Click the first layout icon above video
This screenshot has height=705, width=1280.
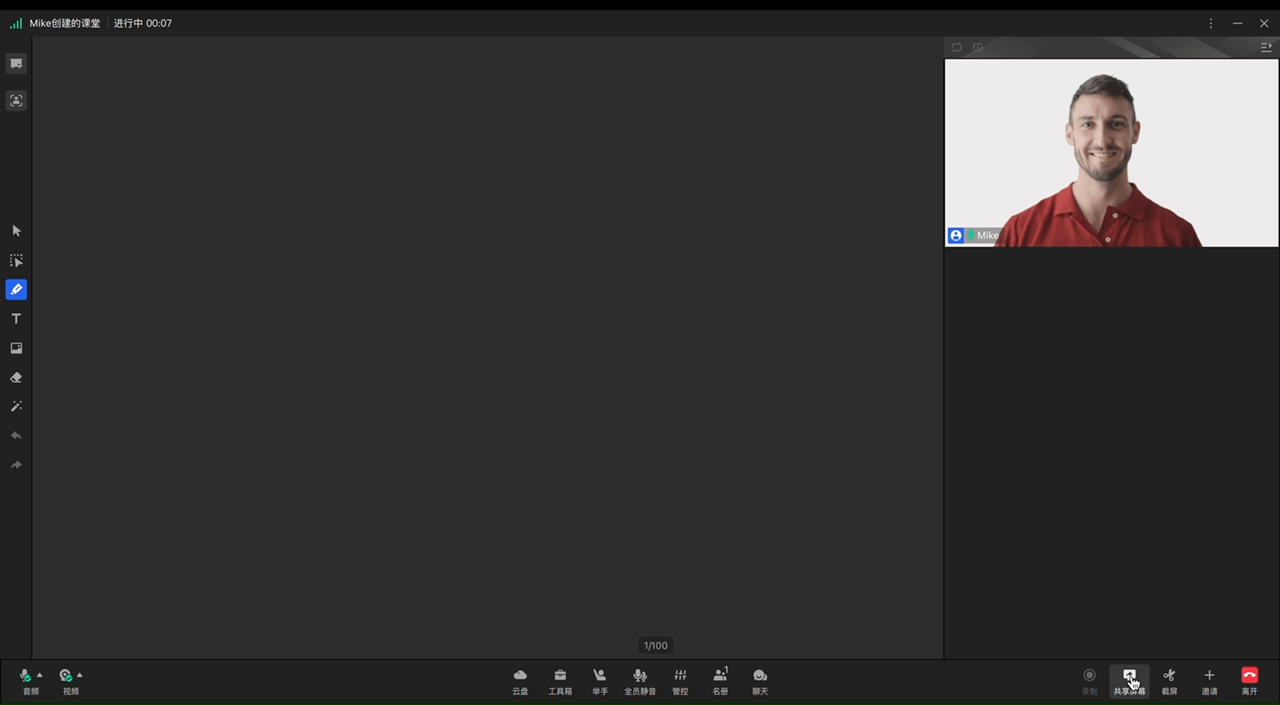point(957,47)
